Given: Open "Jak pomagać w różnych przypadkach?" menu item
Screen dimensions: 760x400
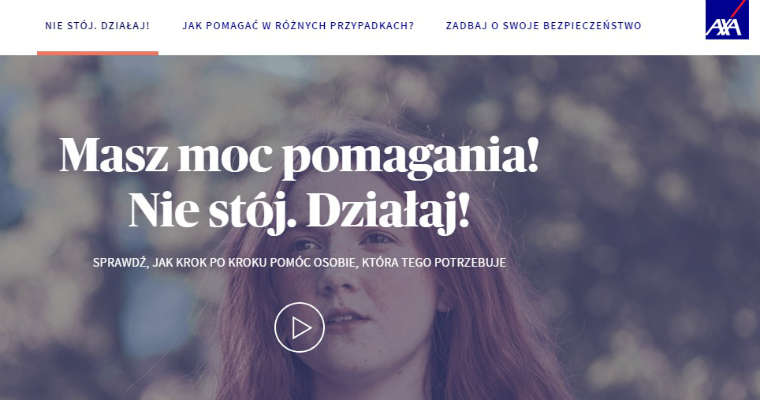Looking at the screenshot, I should point(298,26).
